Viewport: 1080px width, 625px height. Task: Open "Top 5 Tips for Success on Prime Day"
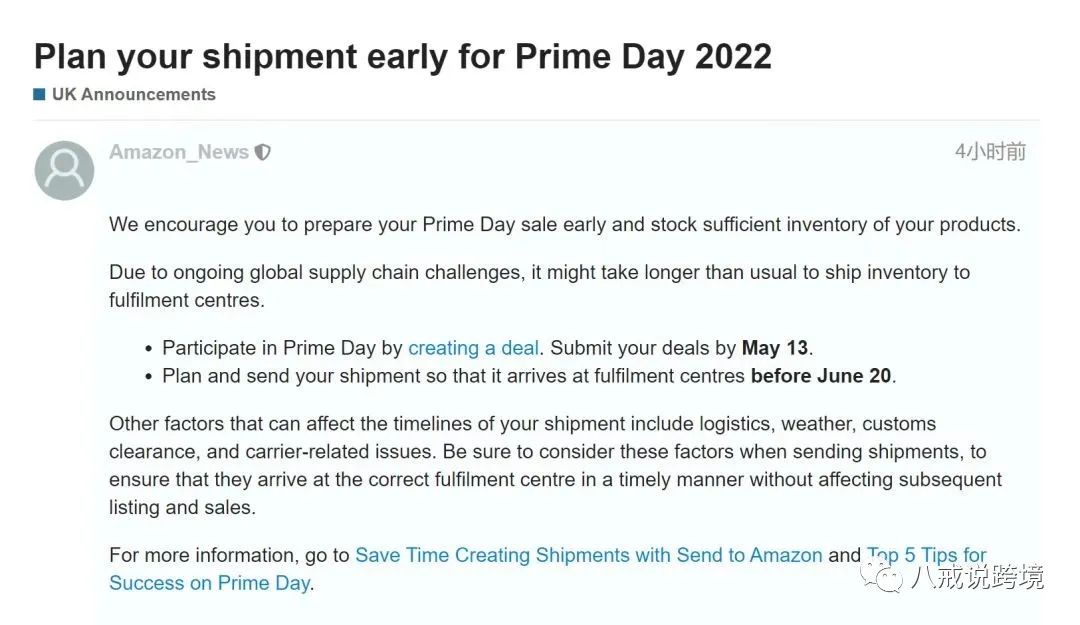coord(925,555)
